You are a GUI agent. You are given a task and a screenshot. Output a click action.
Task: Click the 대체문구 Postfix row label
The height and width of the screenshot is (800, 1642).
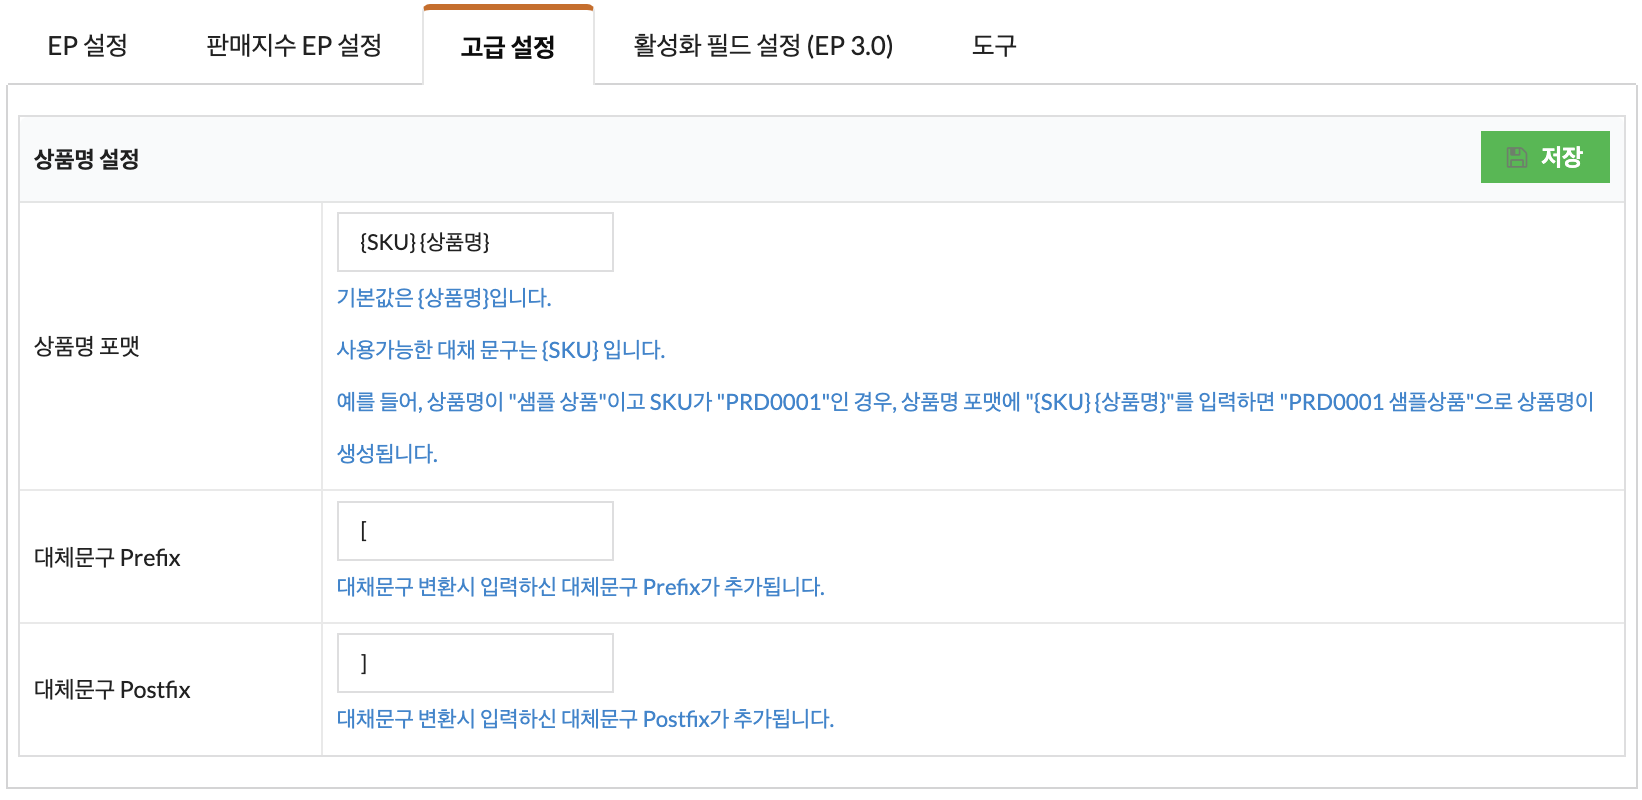(112, 689)
